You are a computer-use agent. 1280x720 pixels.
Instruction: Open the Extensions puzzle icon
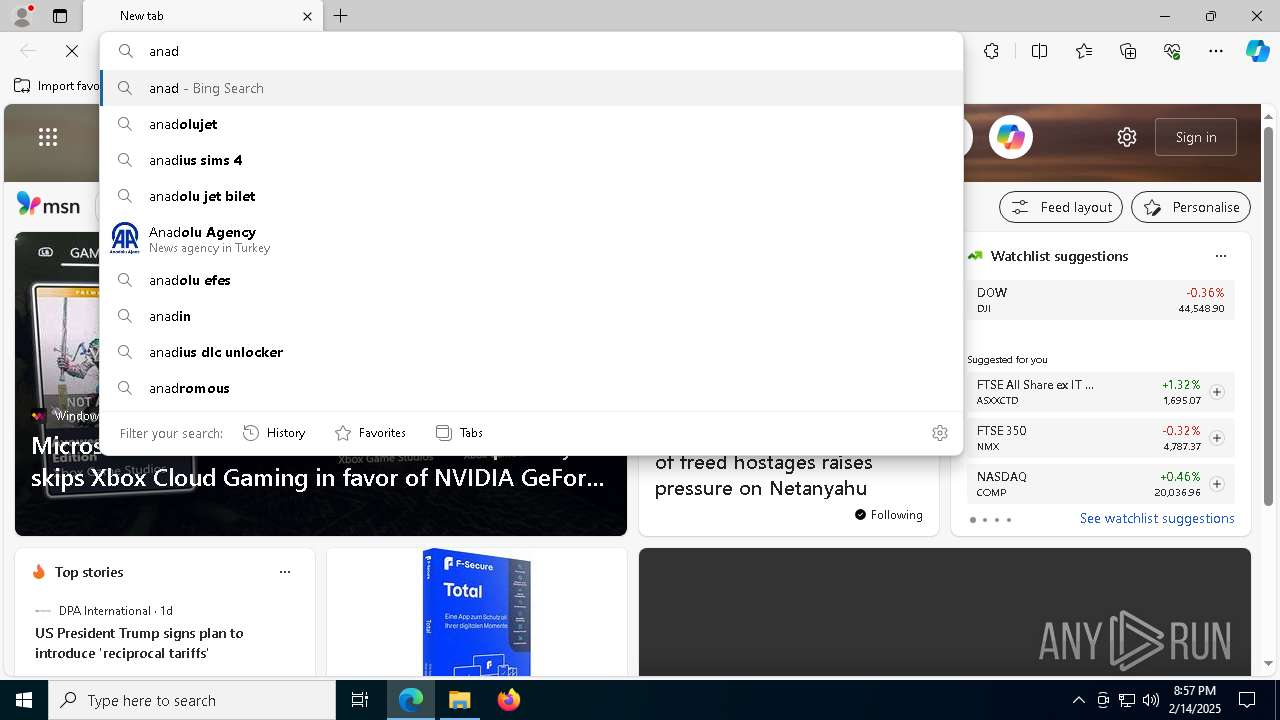[x=991, y=51]
